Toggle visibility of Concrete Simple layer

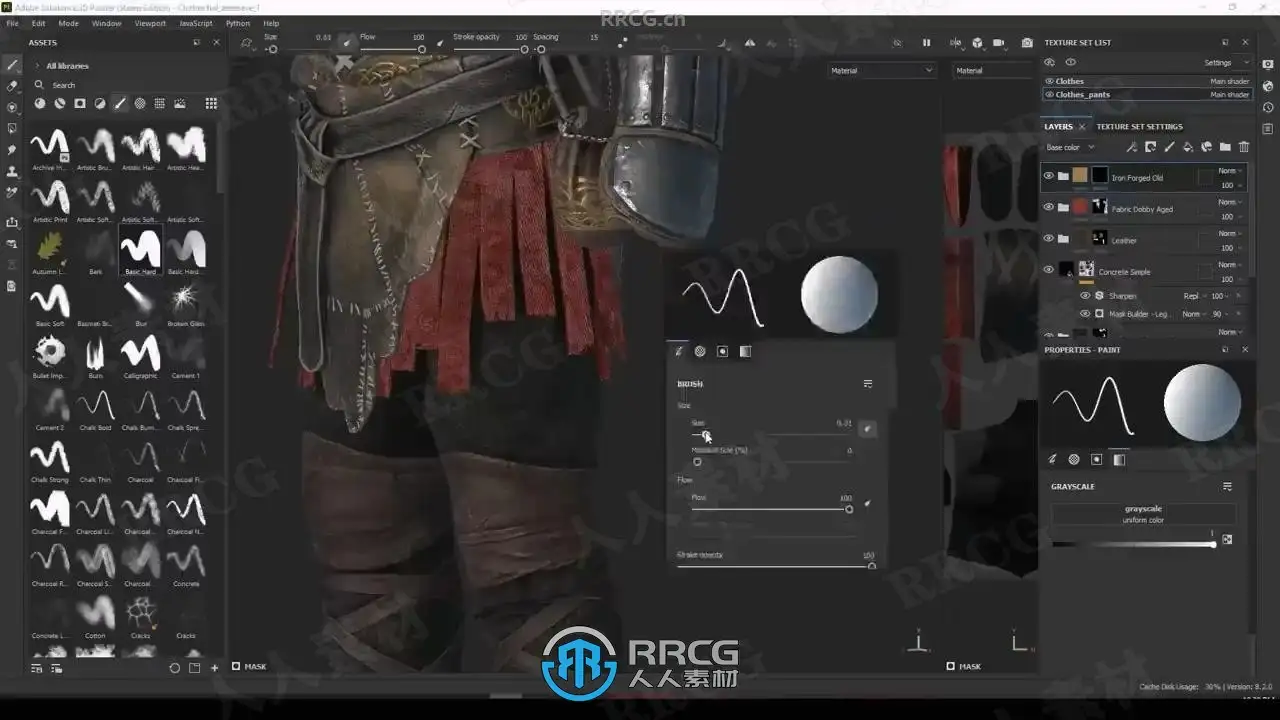tap(1048, 270)
